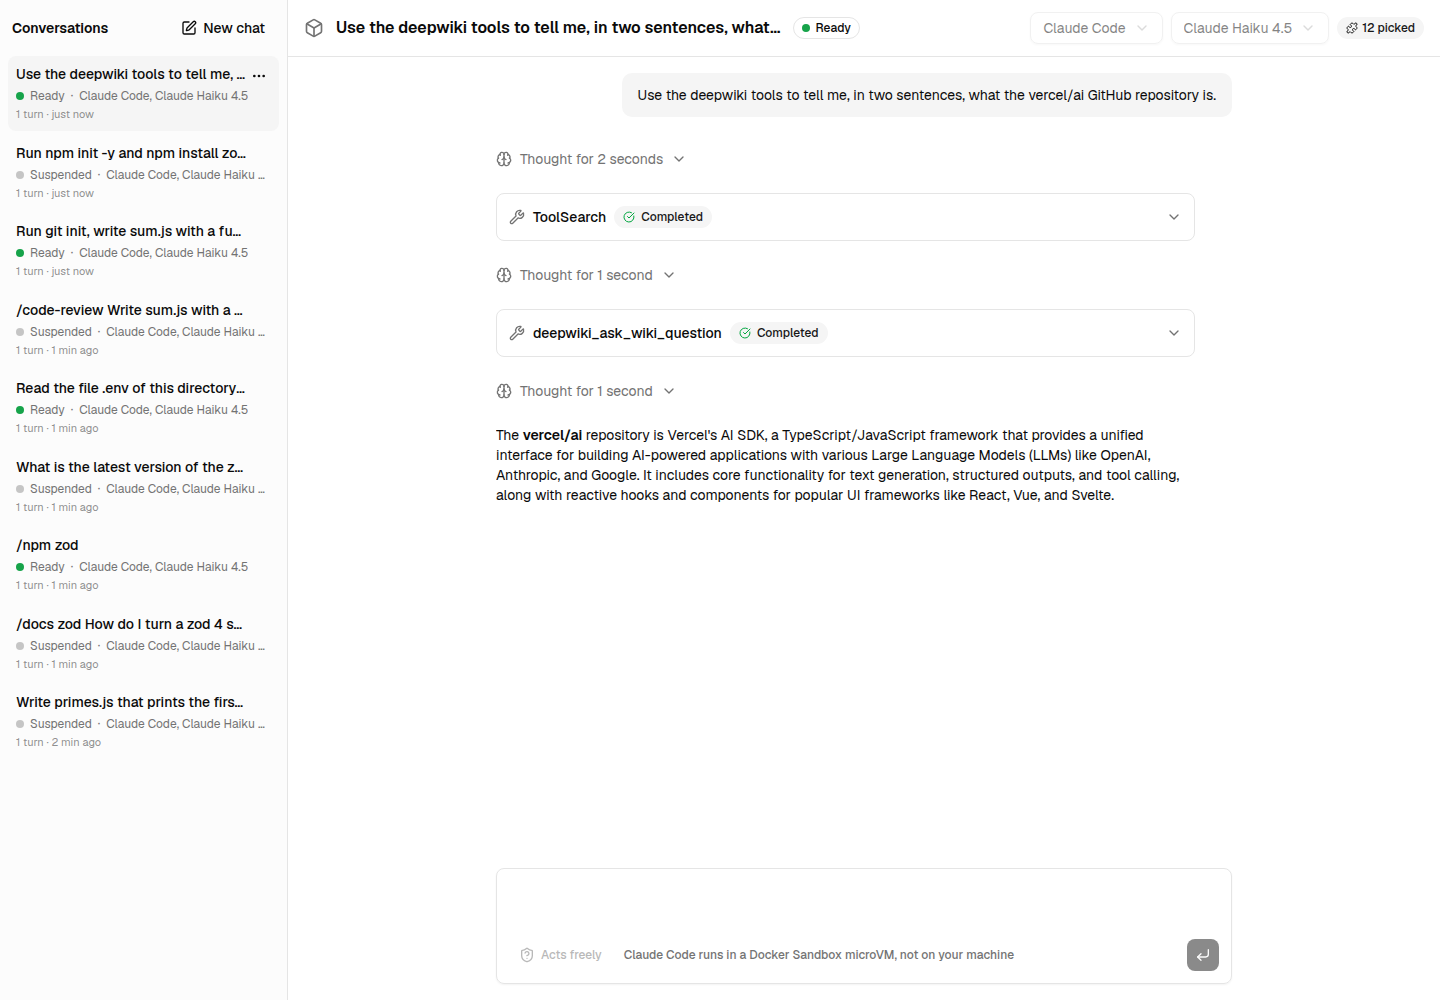This screenshot has height=1000, width=1440.
Task: Click the Conversations sidebar heading
Action: coord(60,28)
